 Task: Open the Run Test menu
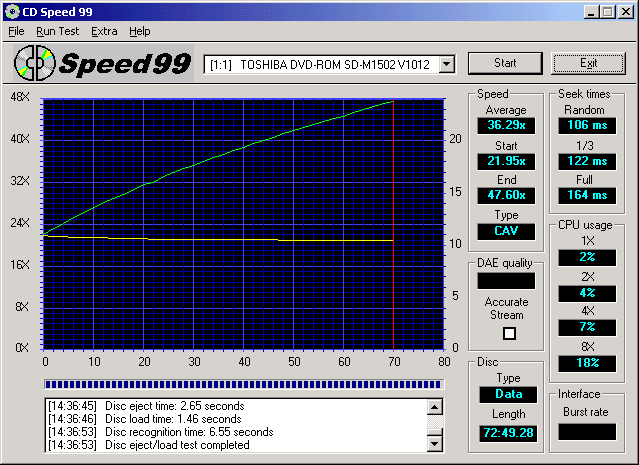pyautogui.click(x=57, y=31)
